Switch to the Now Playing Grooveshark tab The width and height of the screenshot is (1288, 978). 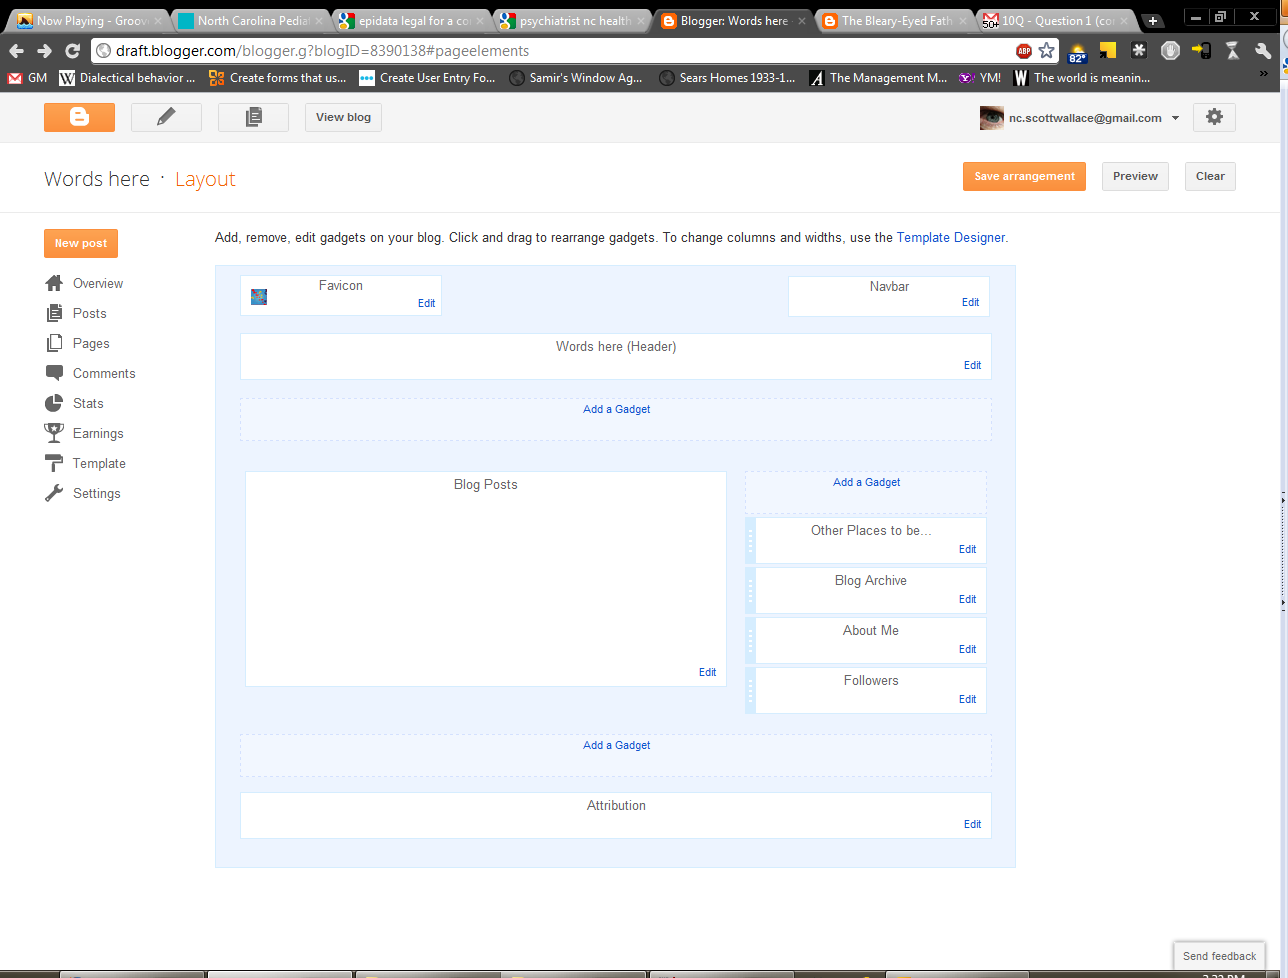point(90,20)
